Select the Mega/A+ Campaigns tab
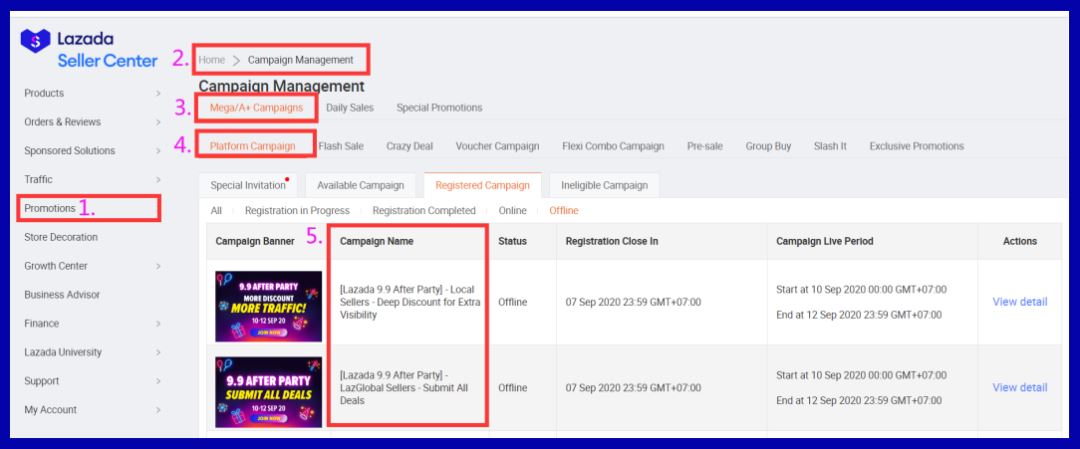Image resolution: width=1080 pixels, height=449 pixels. pyautogui.click(x=256, y=107)
